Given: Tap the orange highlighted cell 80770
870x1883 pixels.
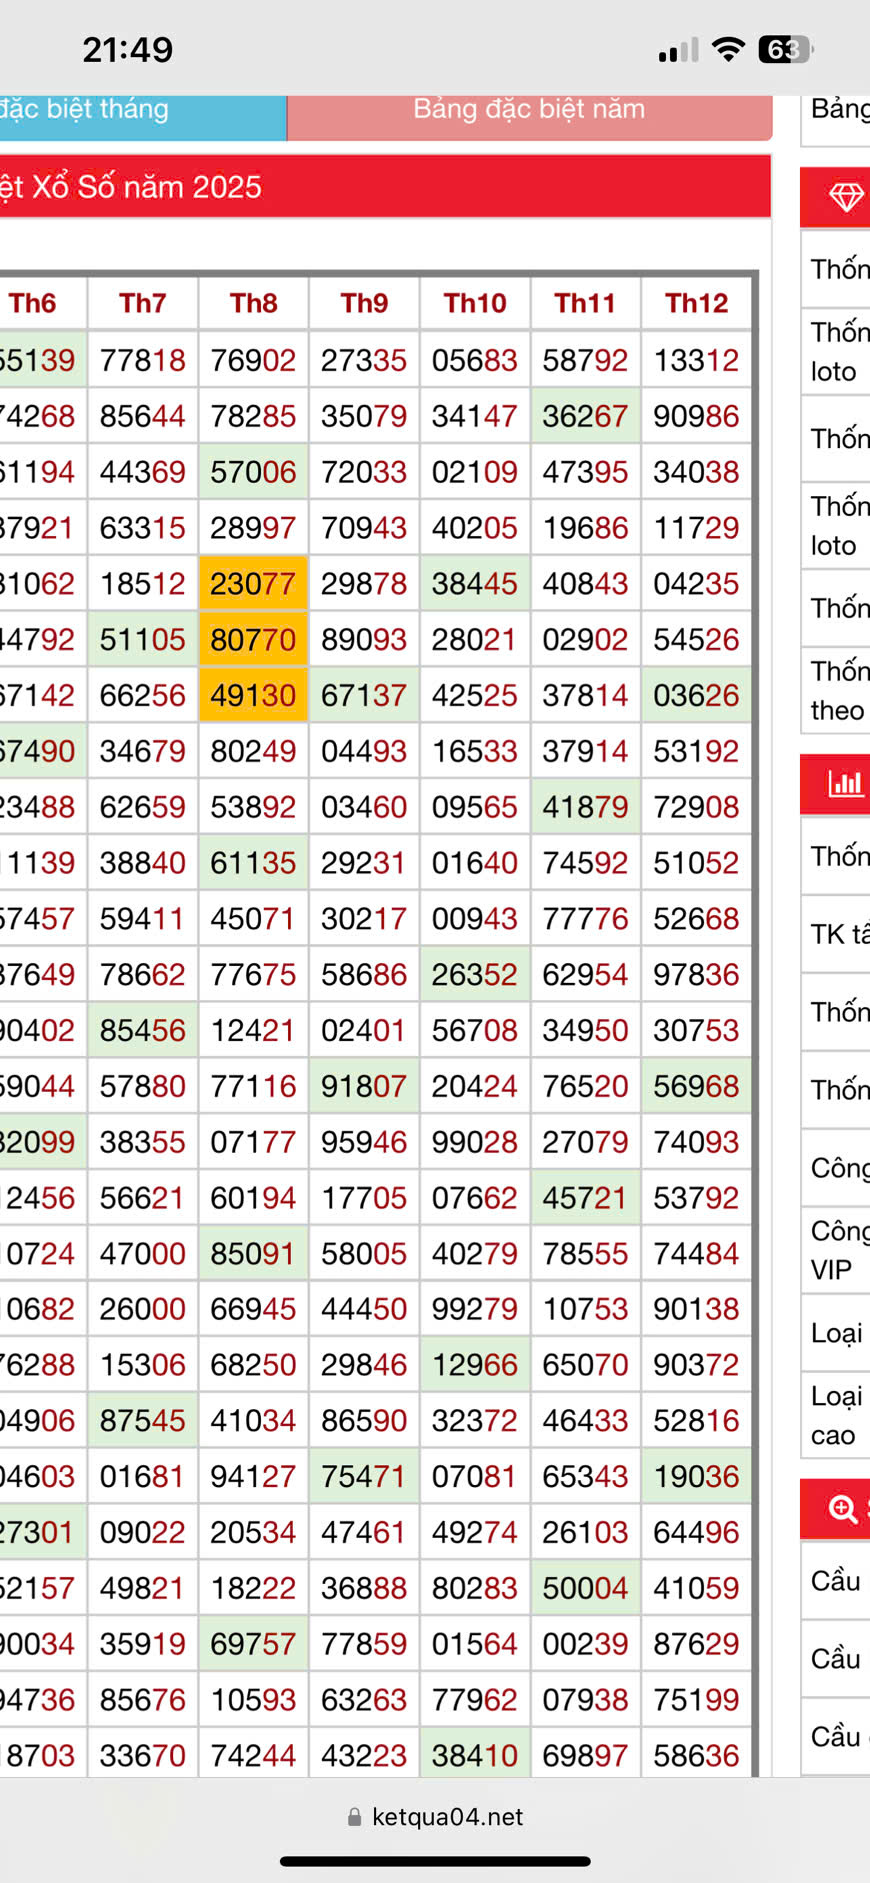Looking at the screenshot, I should (x=253, y=639).
